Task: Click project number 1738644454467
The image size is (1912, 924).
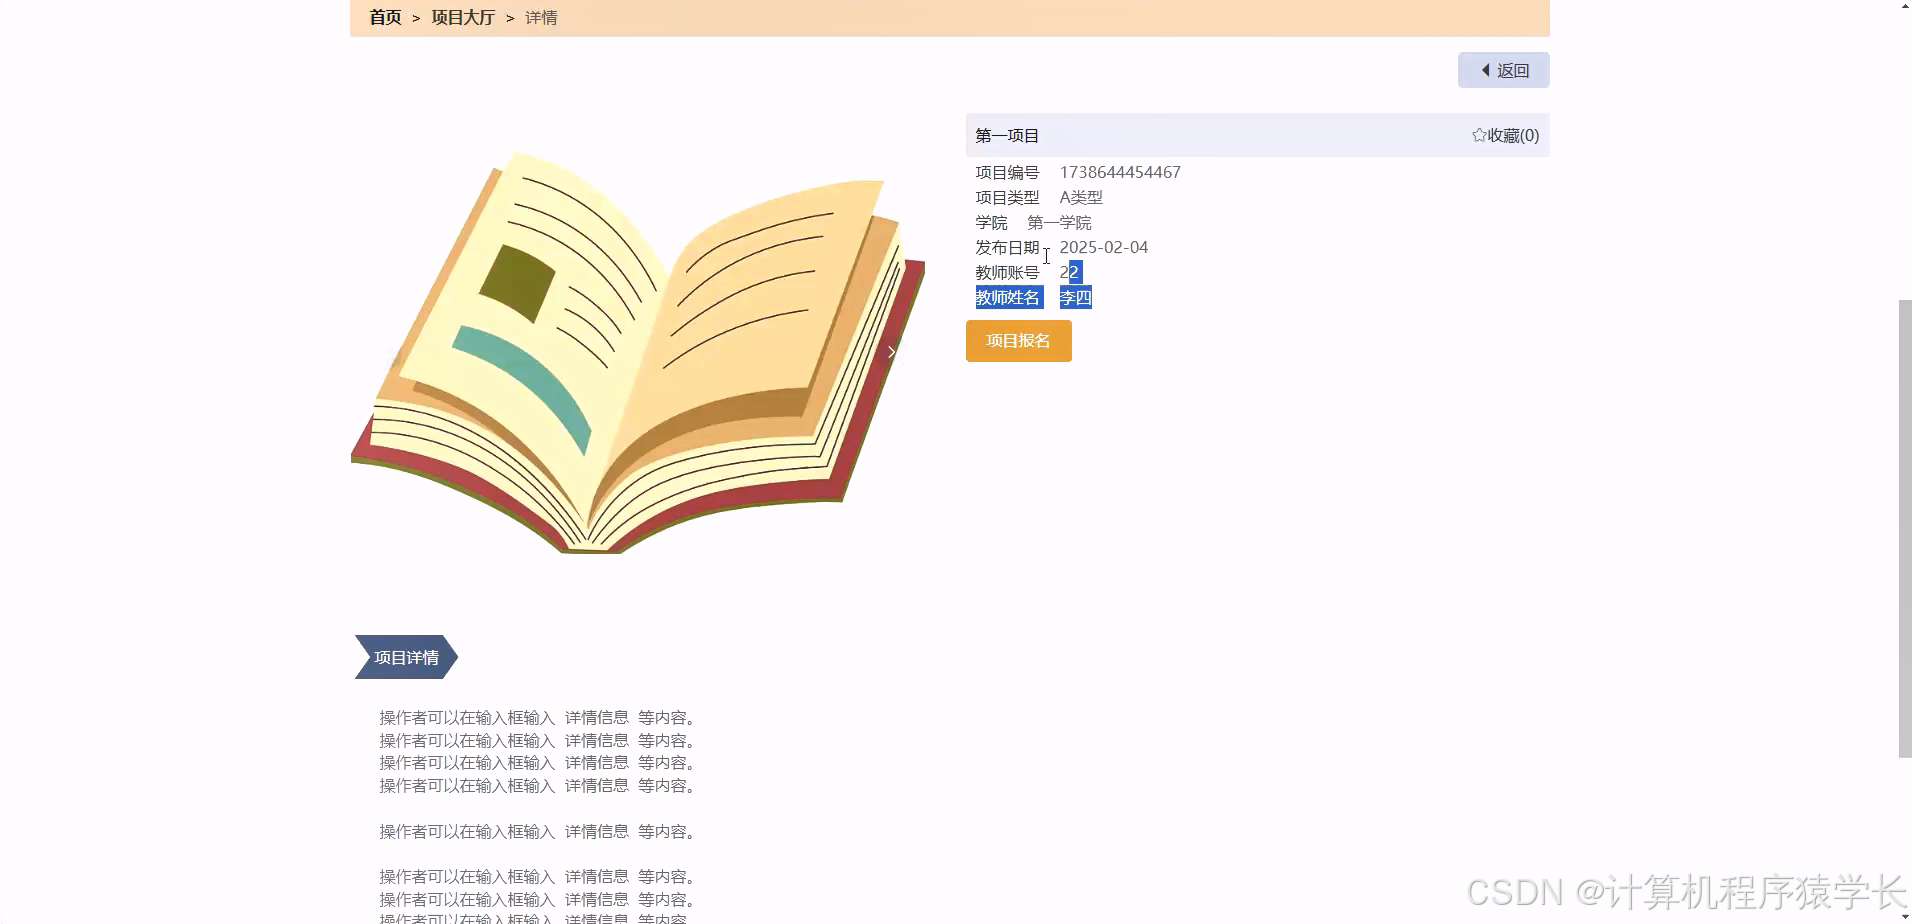Action: click(1120, 172)
